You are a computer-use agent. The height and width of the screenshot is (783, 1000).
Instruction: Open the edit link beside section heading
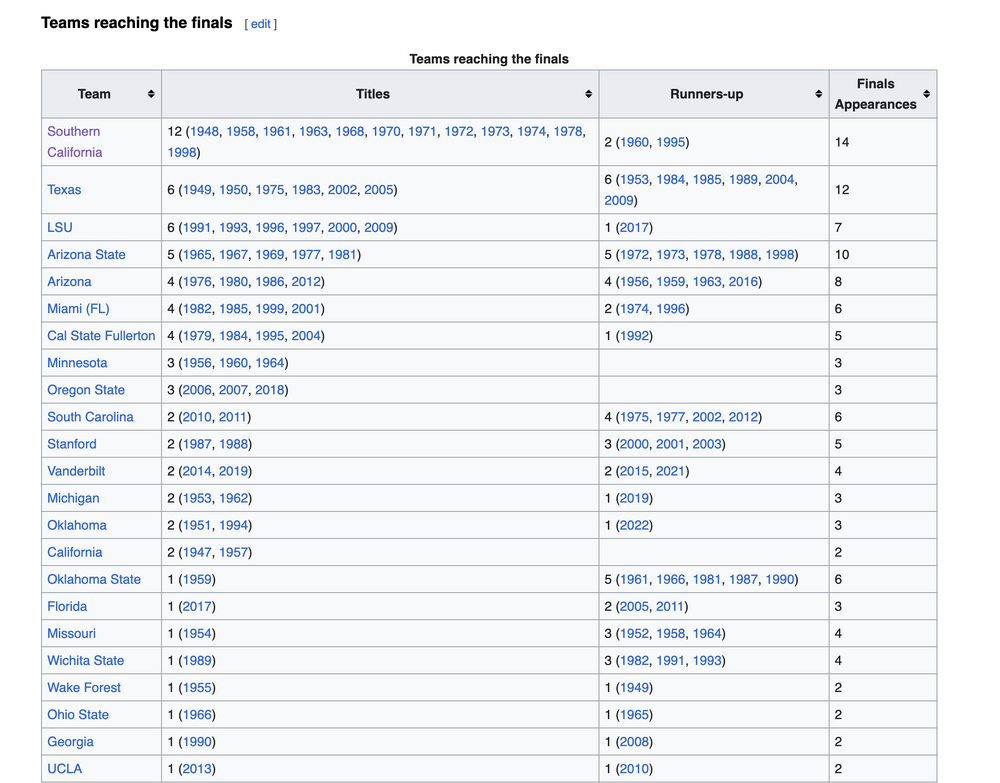pyautogui.click(x=260, y=24)
